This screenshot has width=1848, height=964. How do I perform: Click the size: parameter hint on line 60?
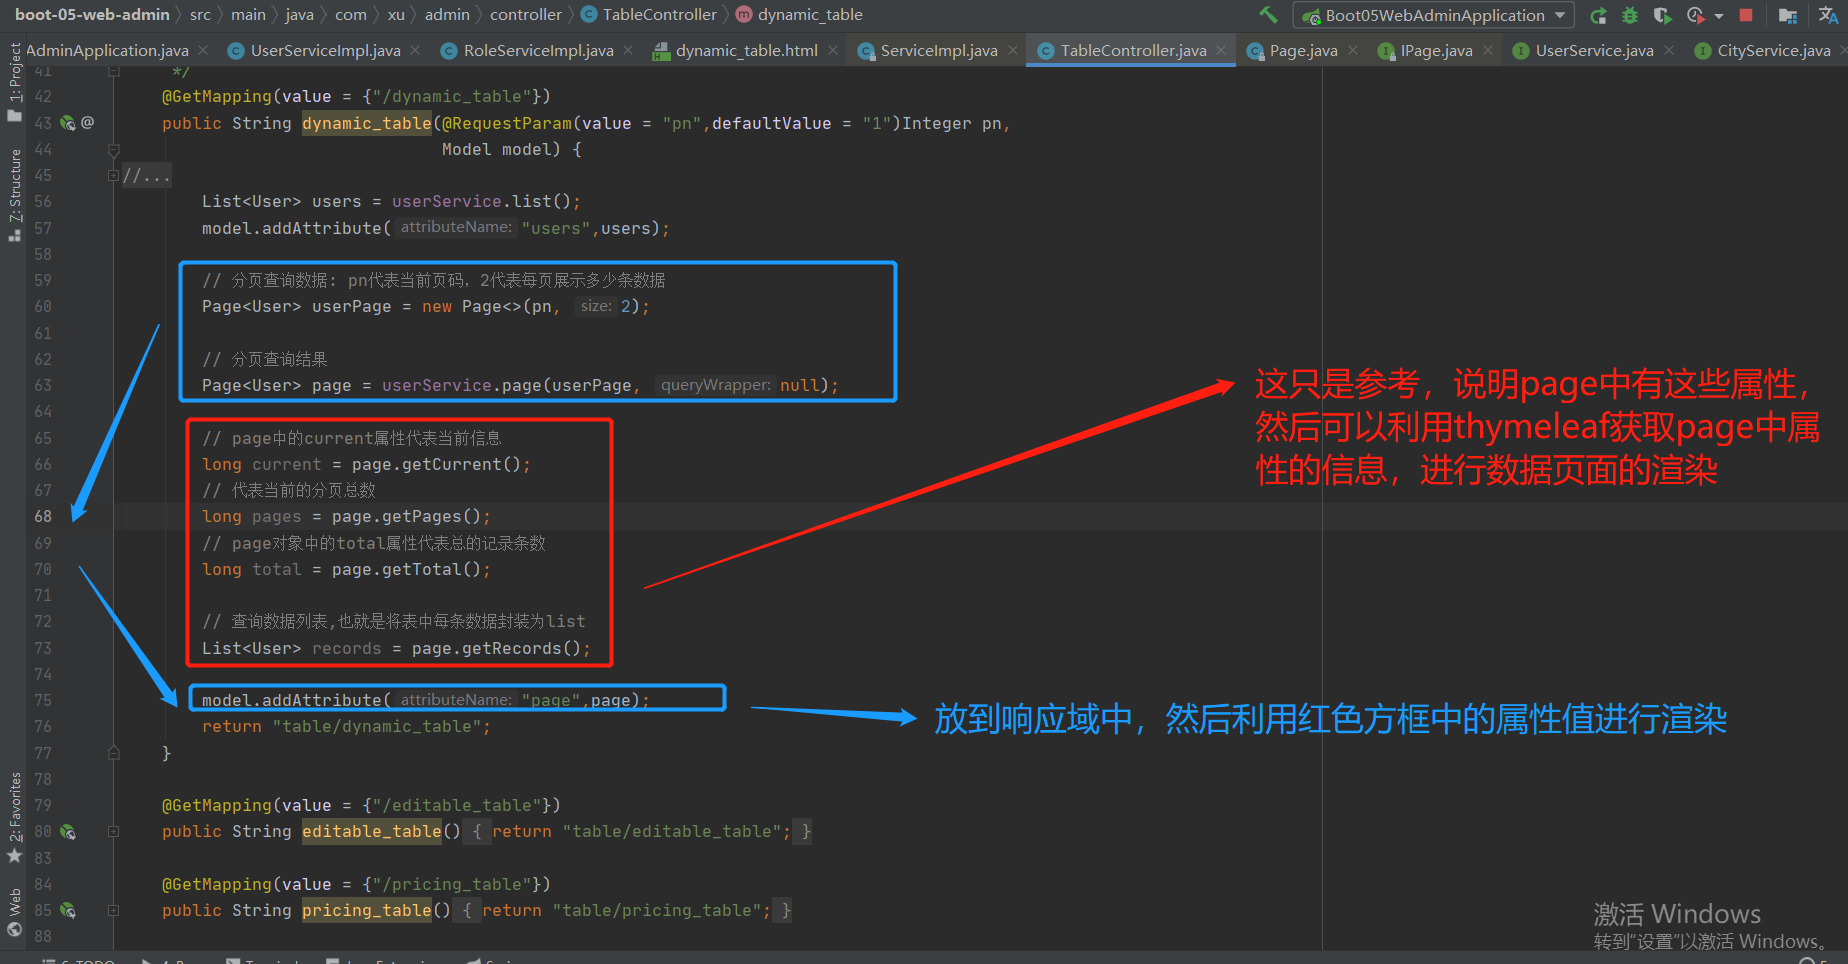[596, 306]
